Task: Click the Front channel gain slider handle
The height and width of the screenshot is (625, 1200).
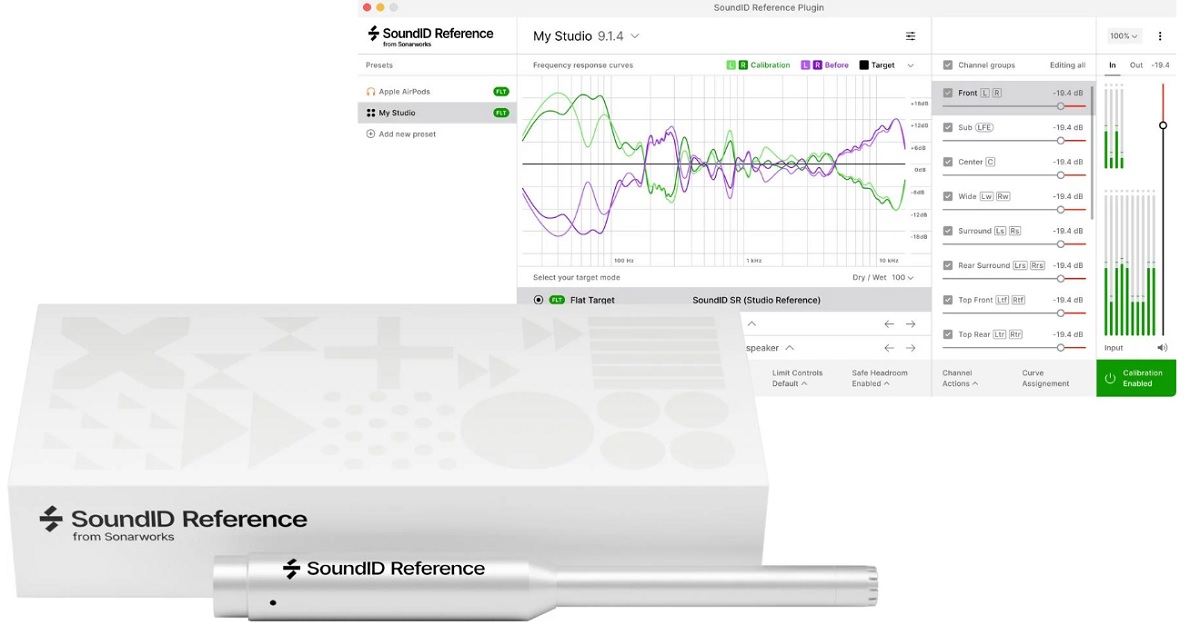Action: [x=1060, y=106]
